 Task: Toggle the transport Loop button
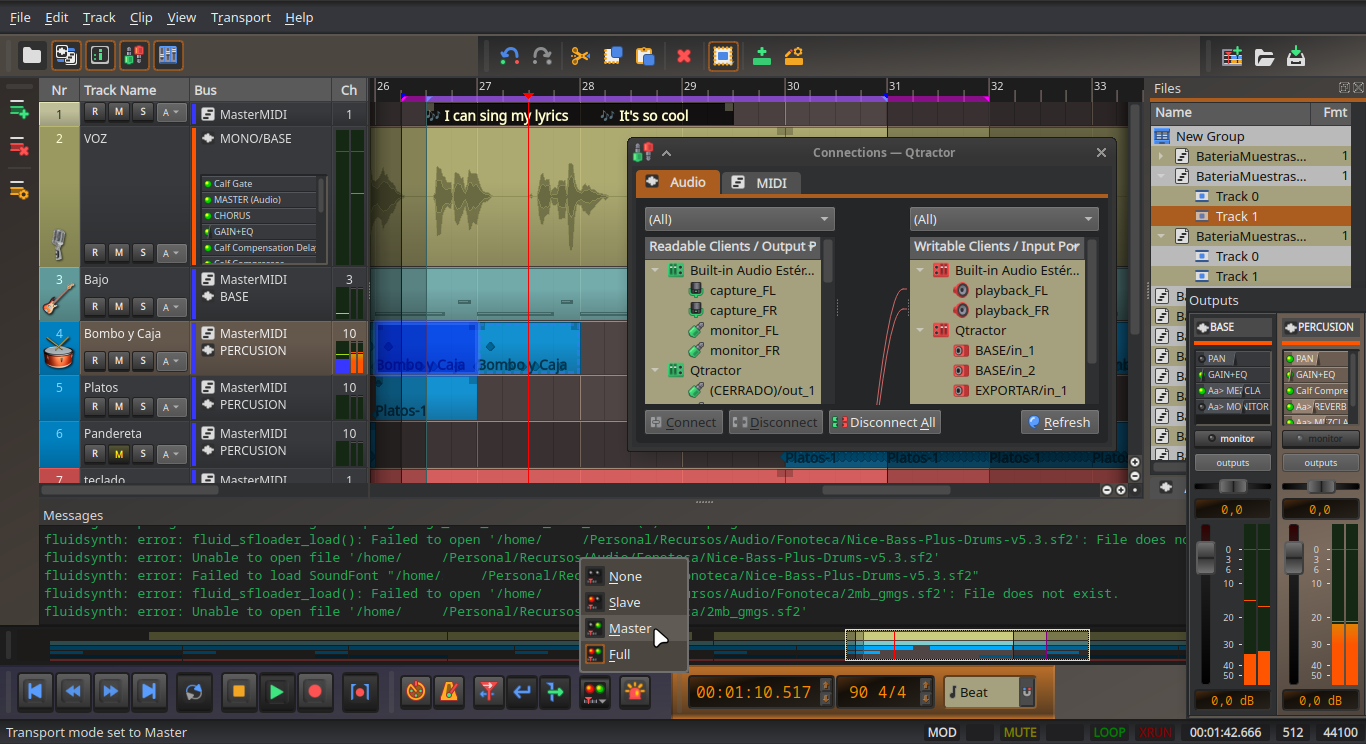pyautogui.click(x=194, y=691)
